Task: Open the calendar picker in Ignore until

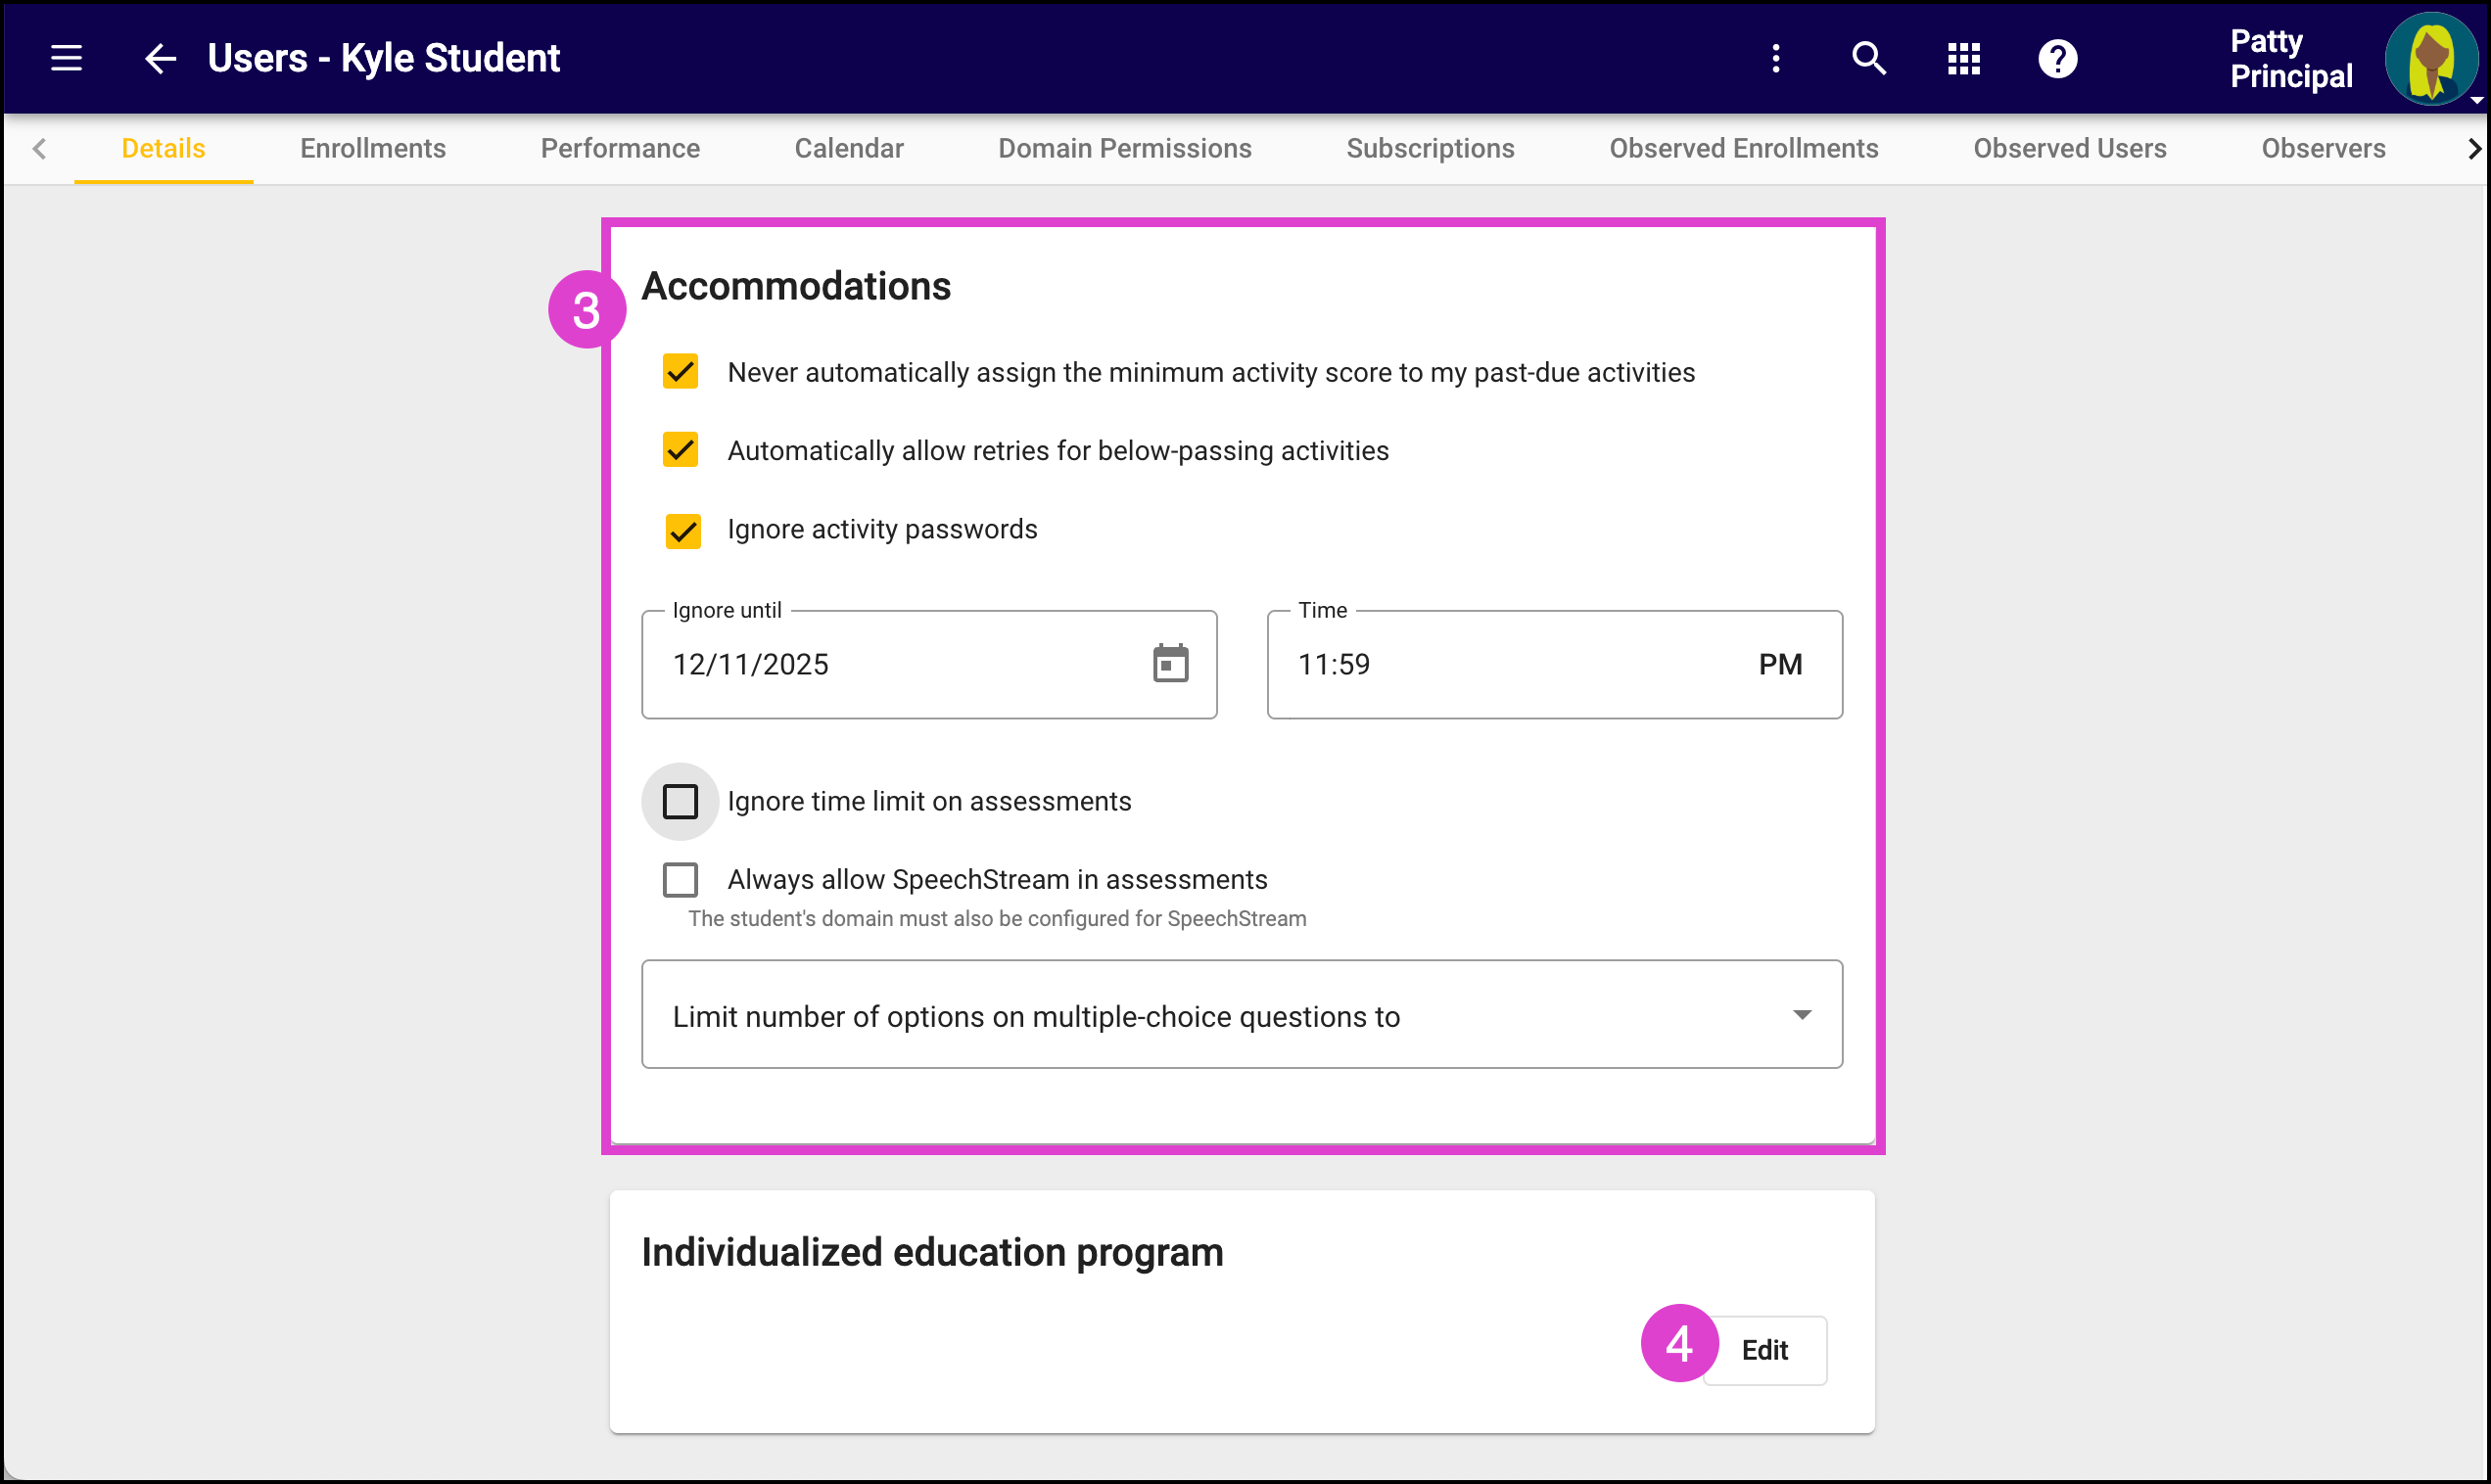Action: 1170,664
